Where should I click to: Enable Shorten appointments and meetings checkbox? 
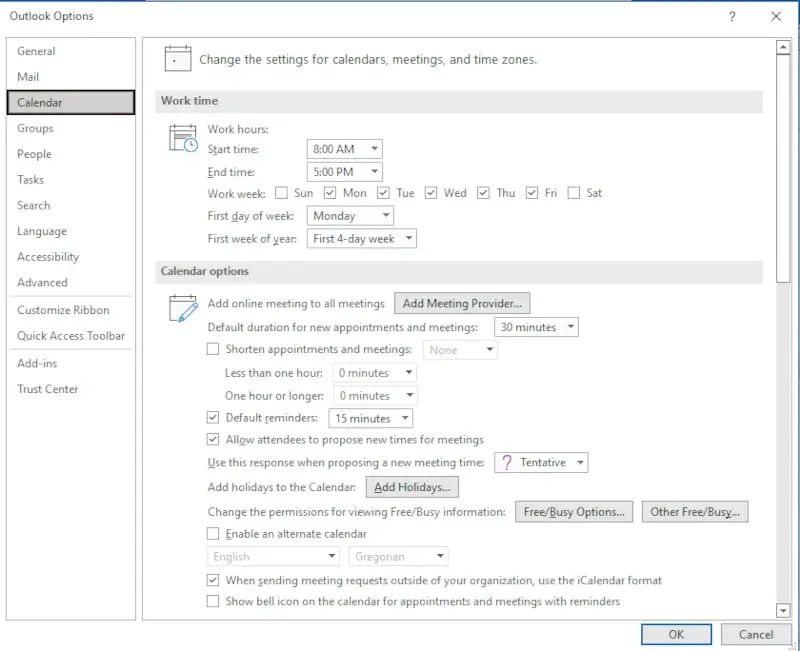pyautogui.click(x=213, y=349)
